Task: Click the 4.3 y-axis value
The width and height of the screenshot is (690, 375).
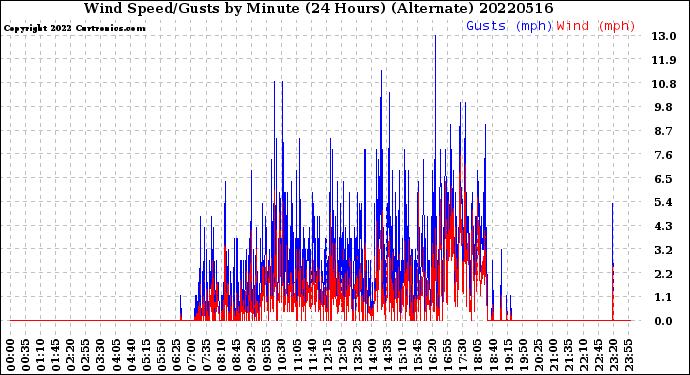Action: click(x=664, y=226)
